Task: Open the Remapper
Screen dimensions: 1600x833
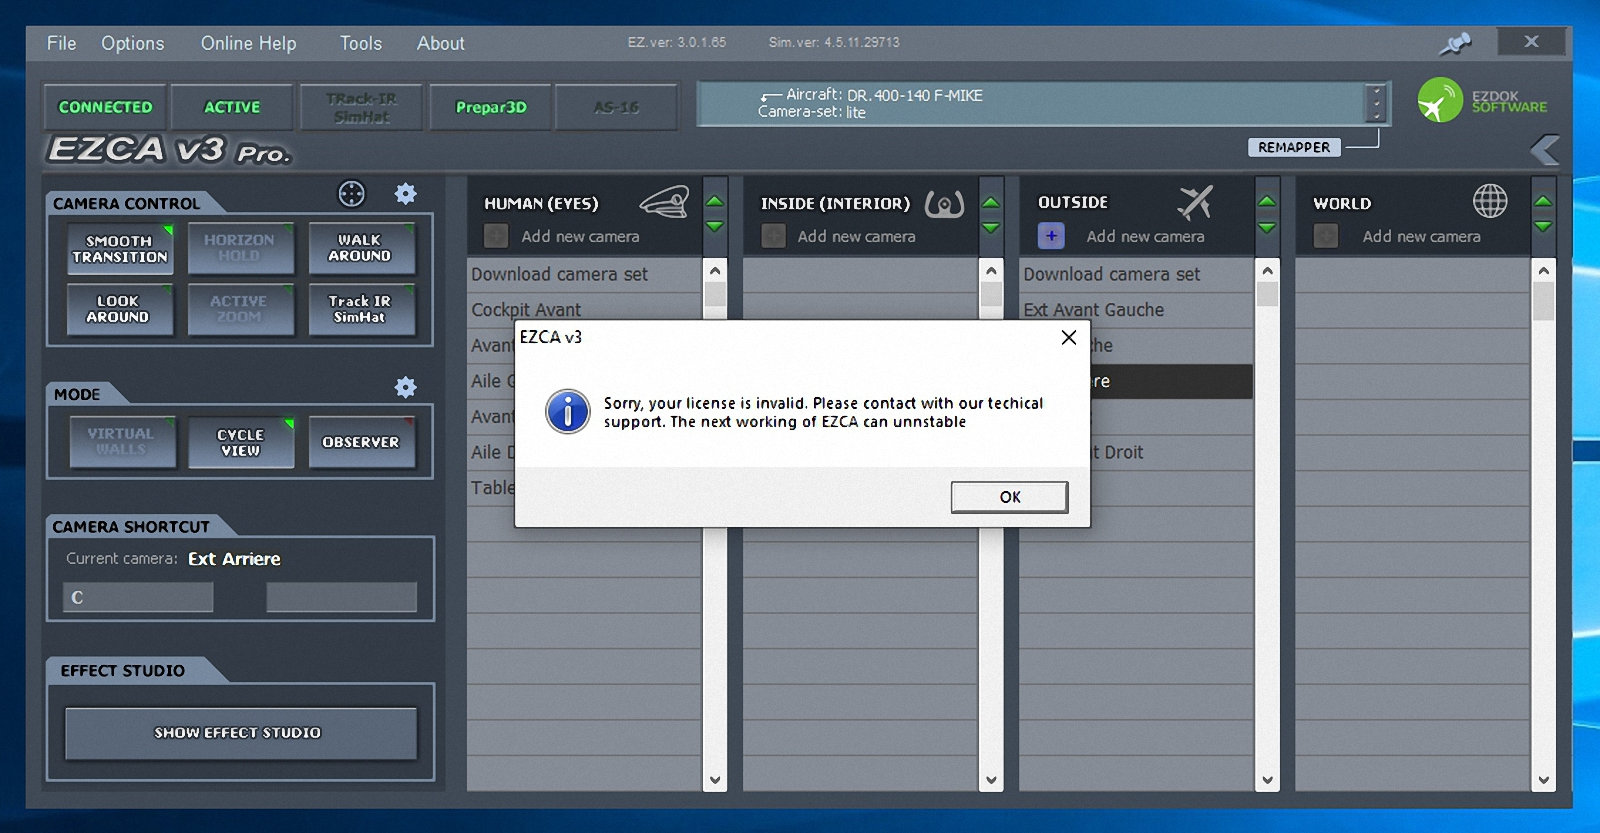Action: [1294, 147]
